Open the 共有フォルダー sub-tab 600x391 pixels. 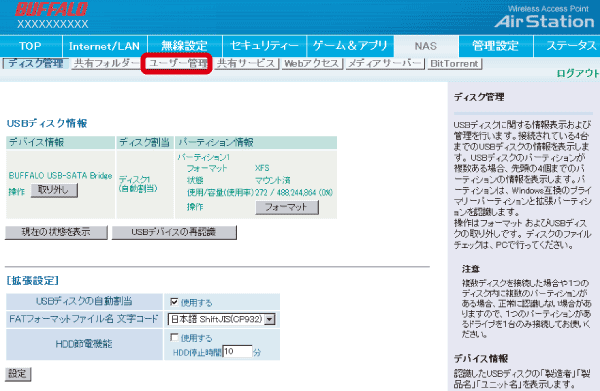click(x=106, y=64)
